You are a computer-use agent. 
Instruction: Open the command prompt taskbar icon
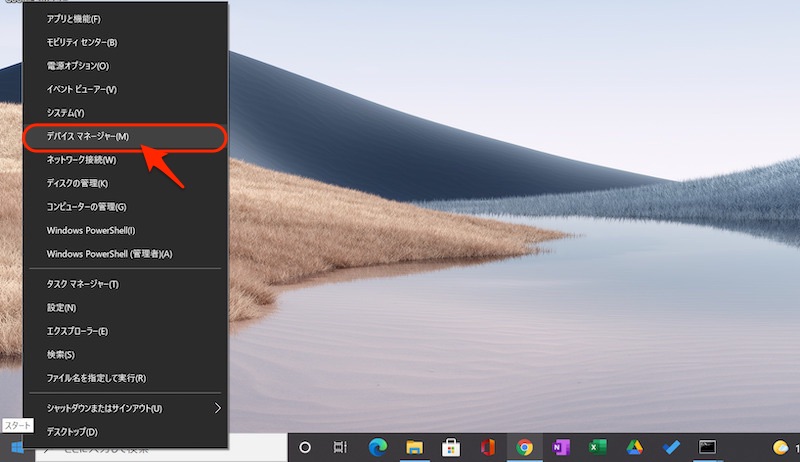707,447
